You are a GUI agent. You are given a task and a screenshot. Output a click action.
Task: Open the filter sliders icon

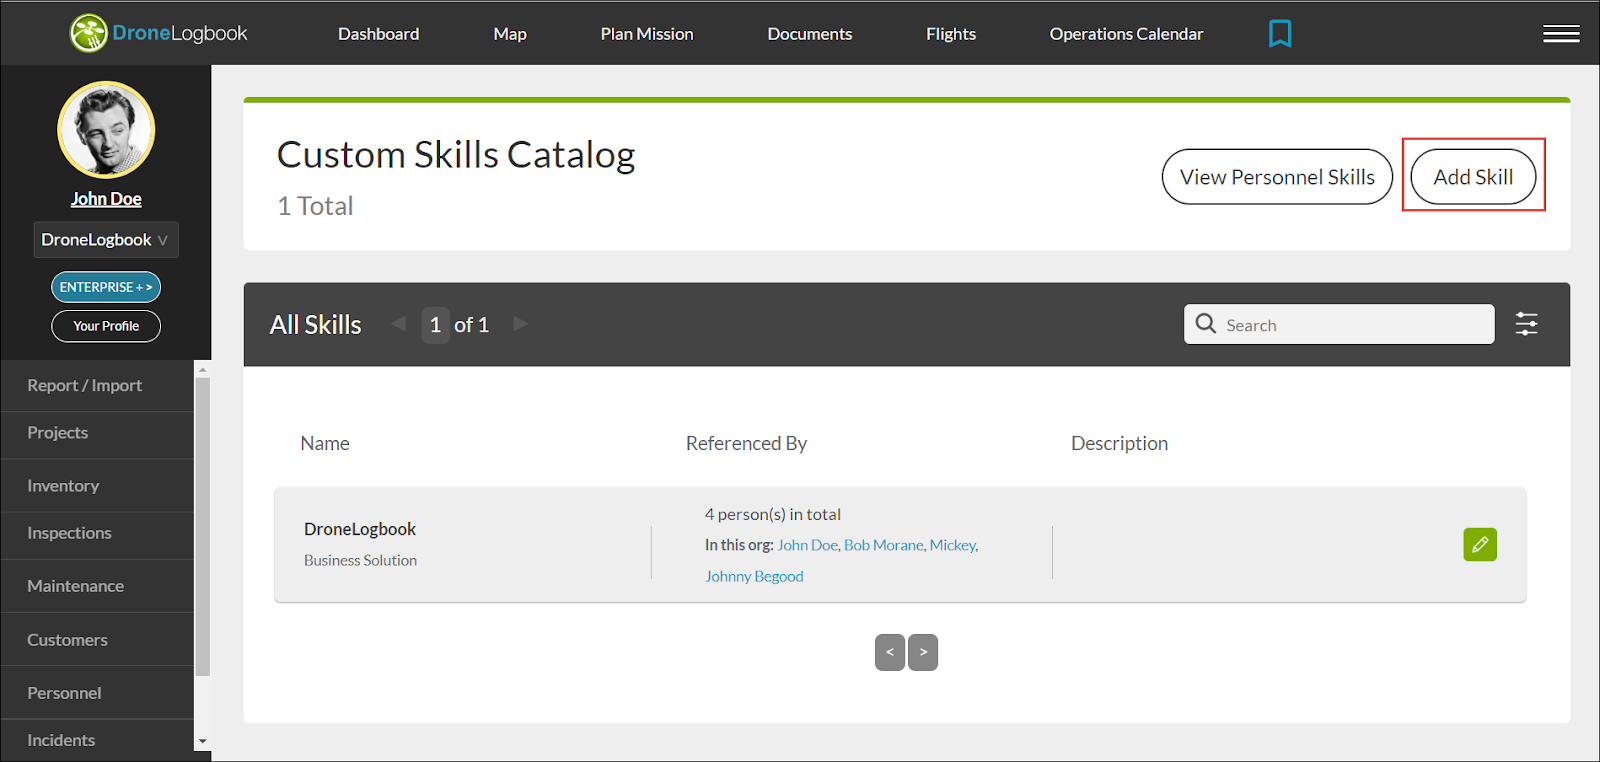pos(1527,324)
